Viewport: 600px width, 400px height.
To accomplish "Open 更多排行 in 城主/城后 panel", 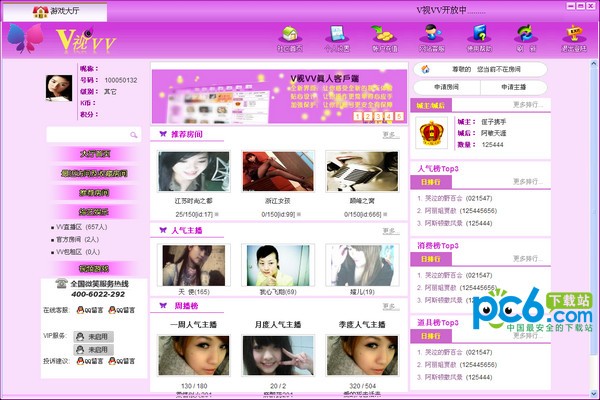I will pos(528,104).
